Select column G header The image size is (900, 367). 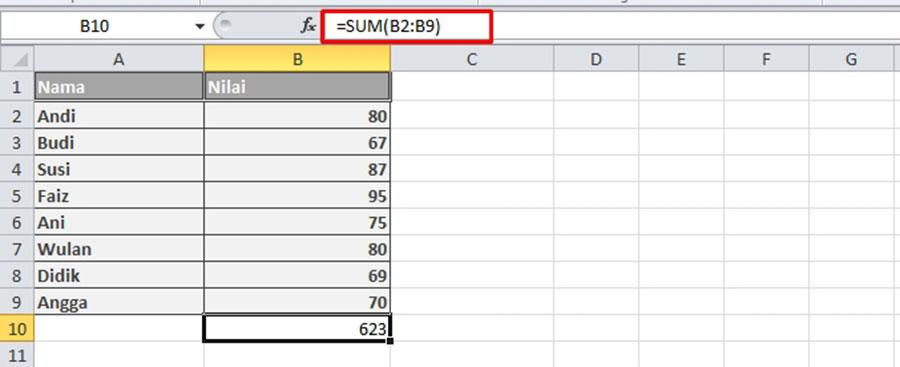pos(852,59)
